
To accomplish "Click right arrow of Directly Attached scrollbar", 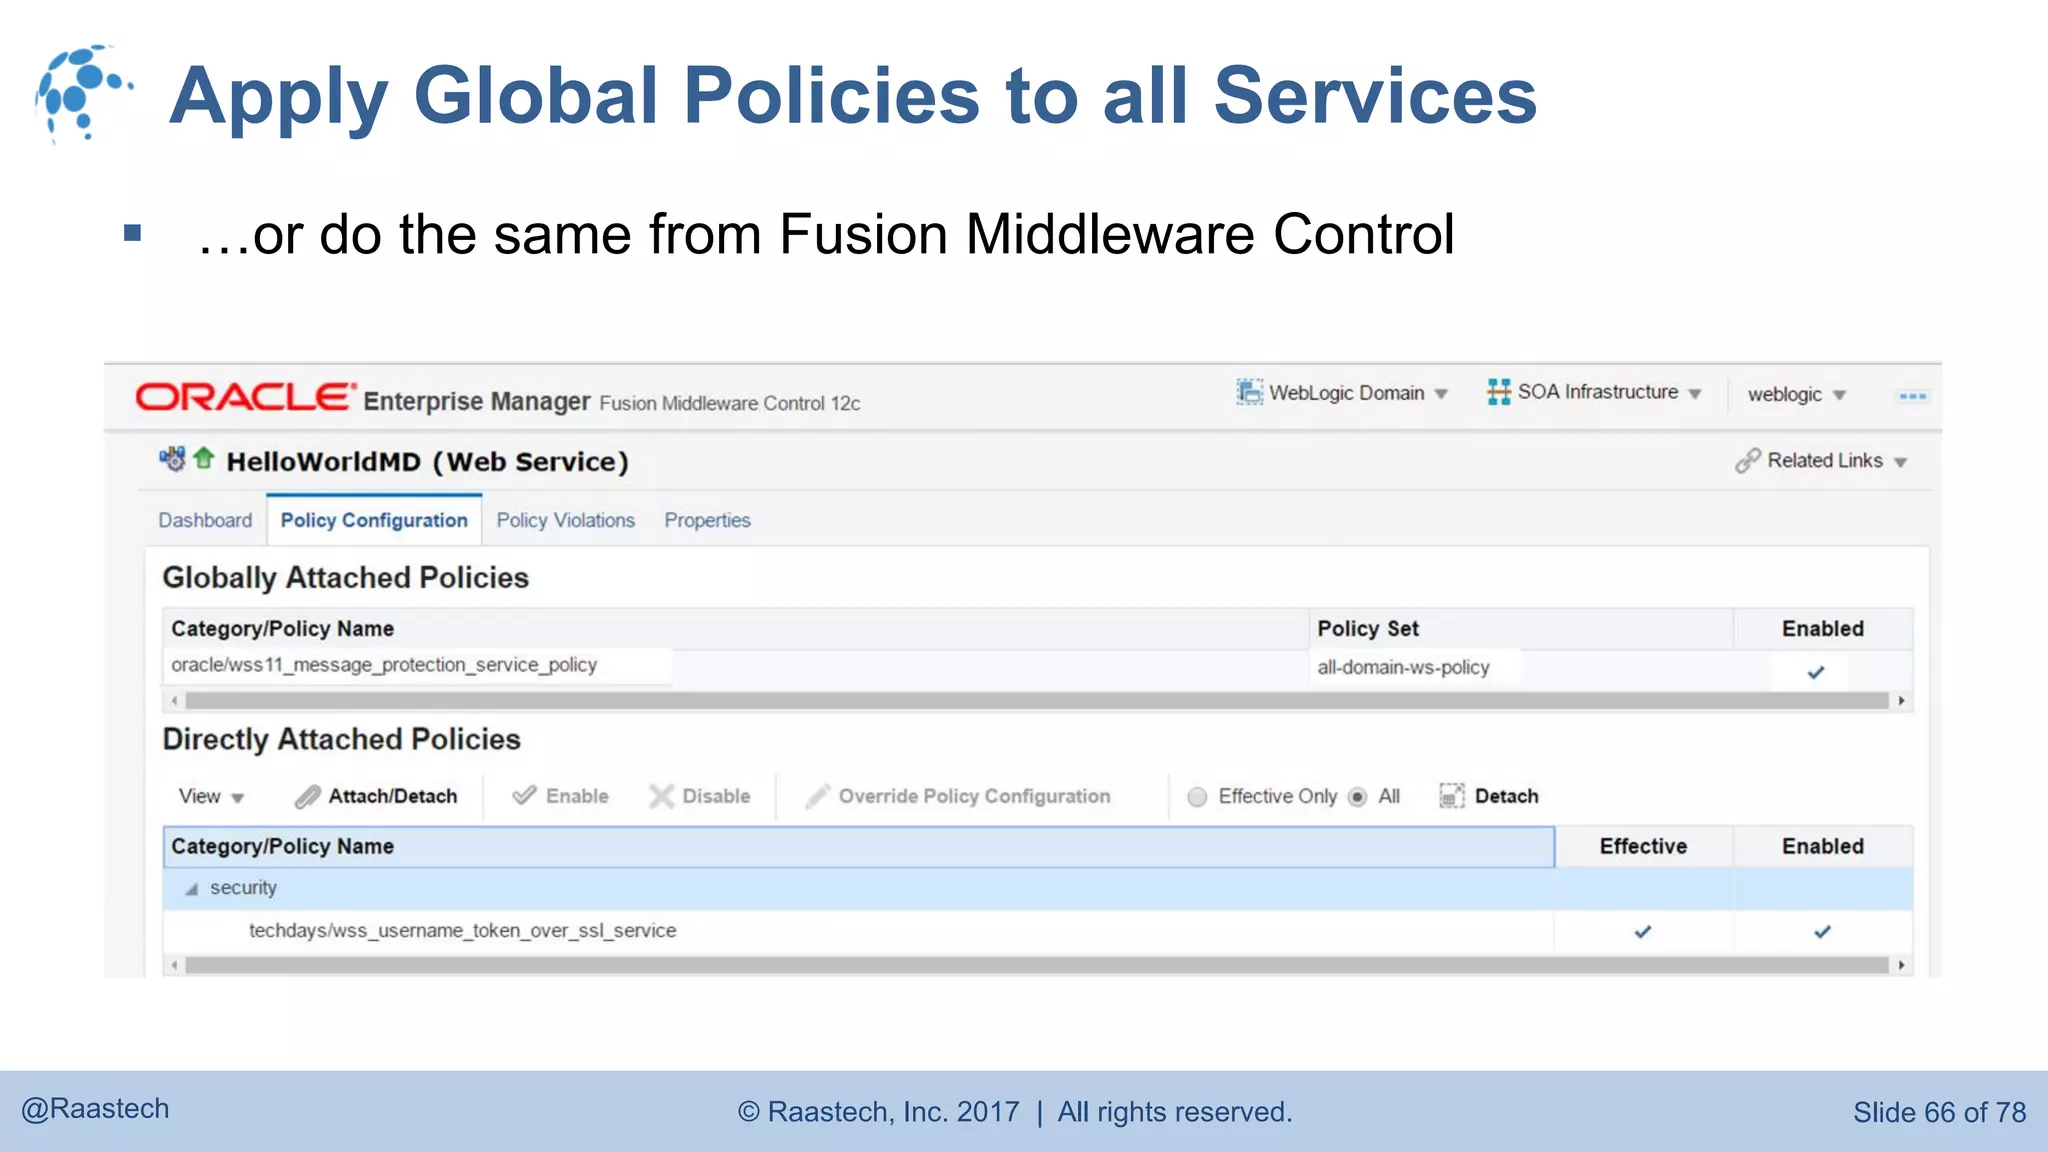I will click(x=1901, y=965).
